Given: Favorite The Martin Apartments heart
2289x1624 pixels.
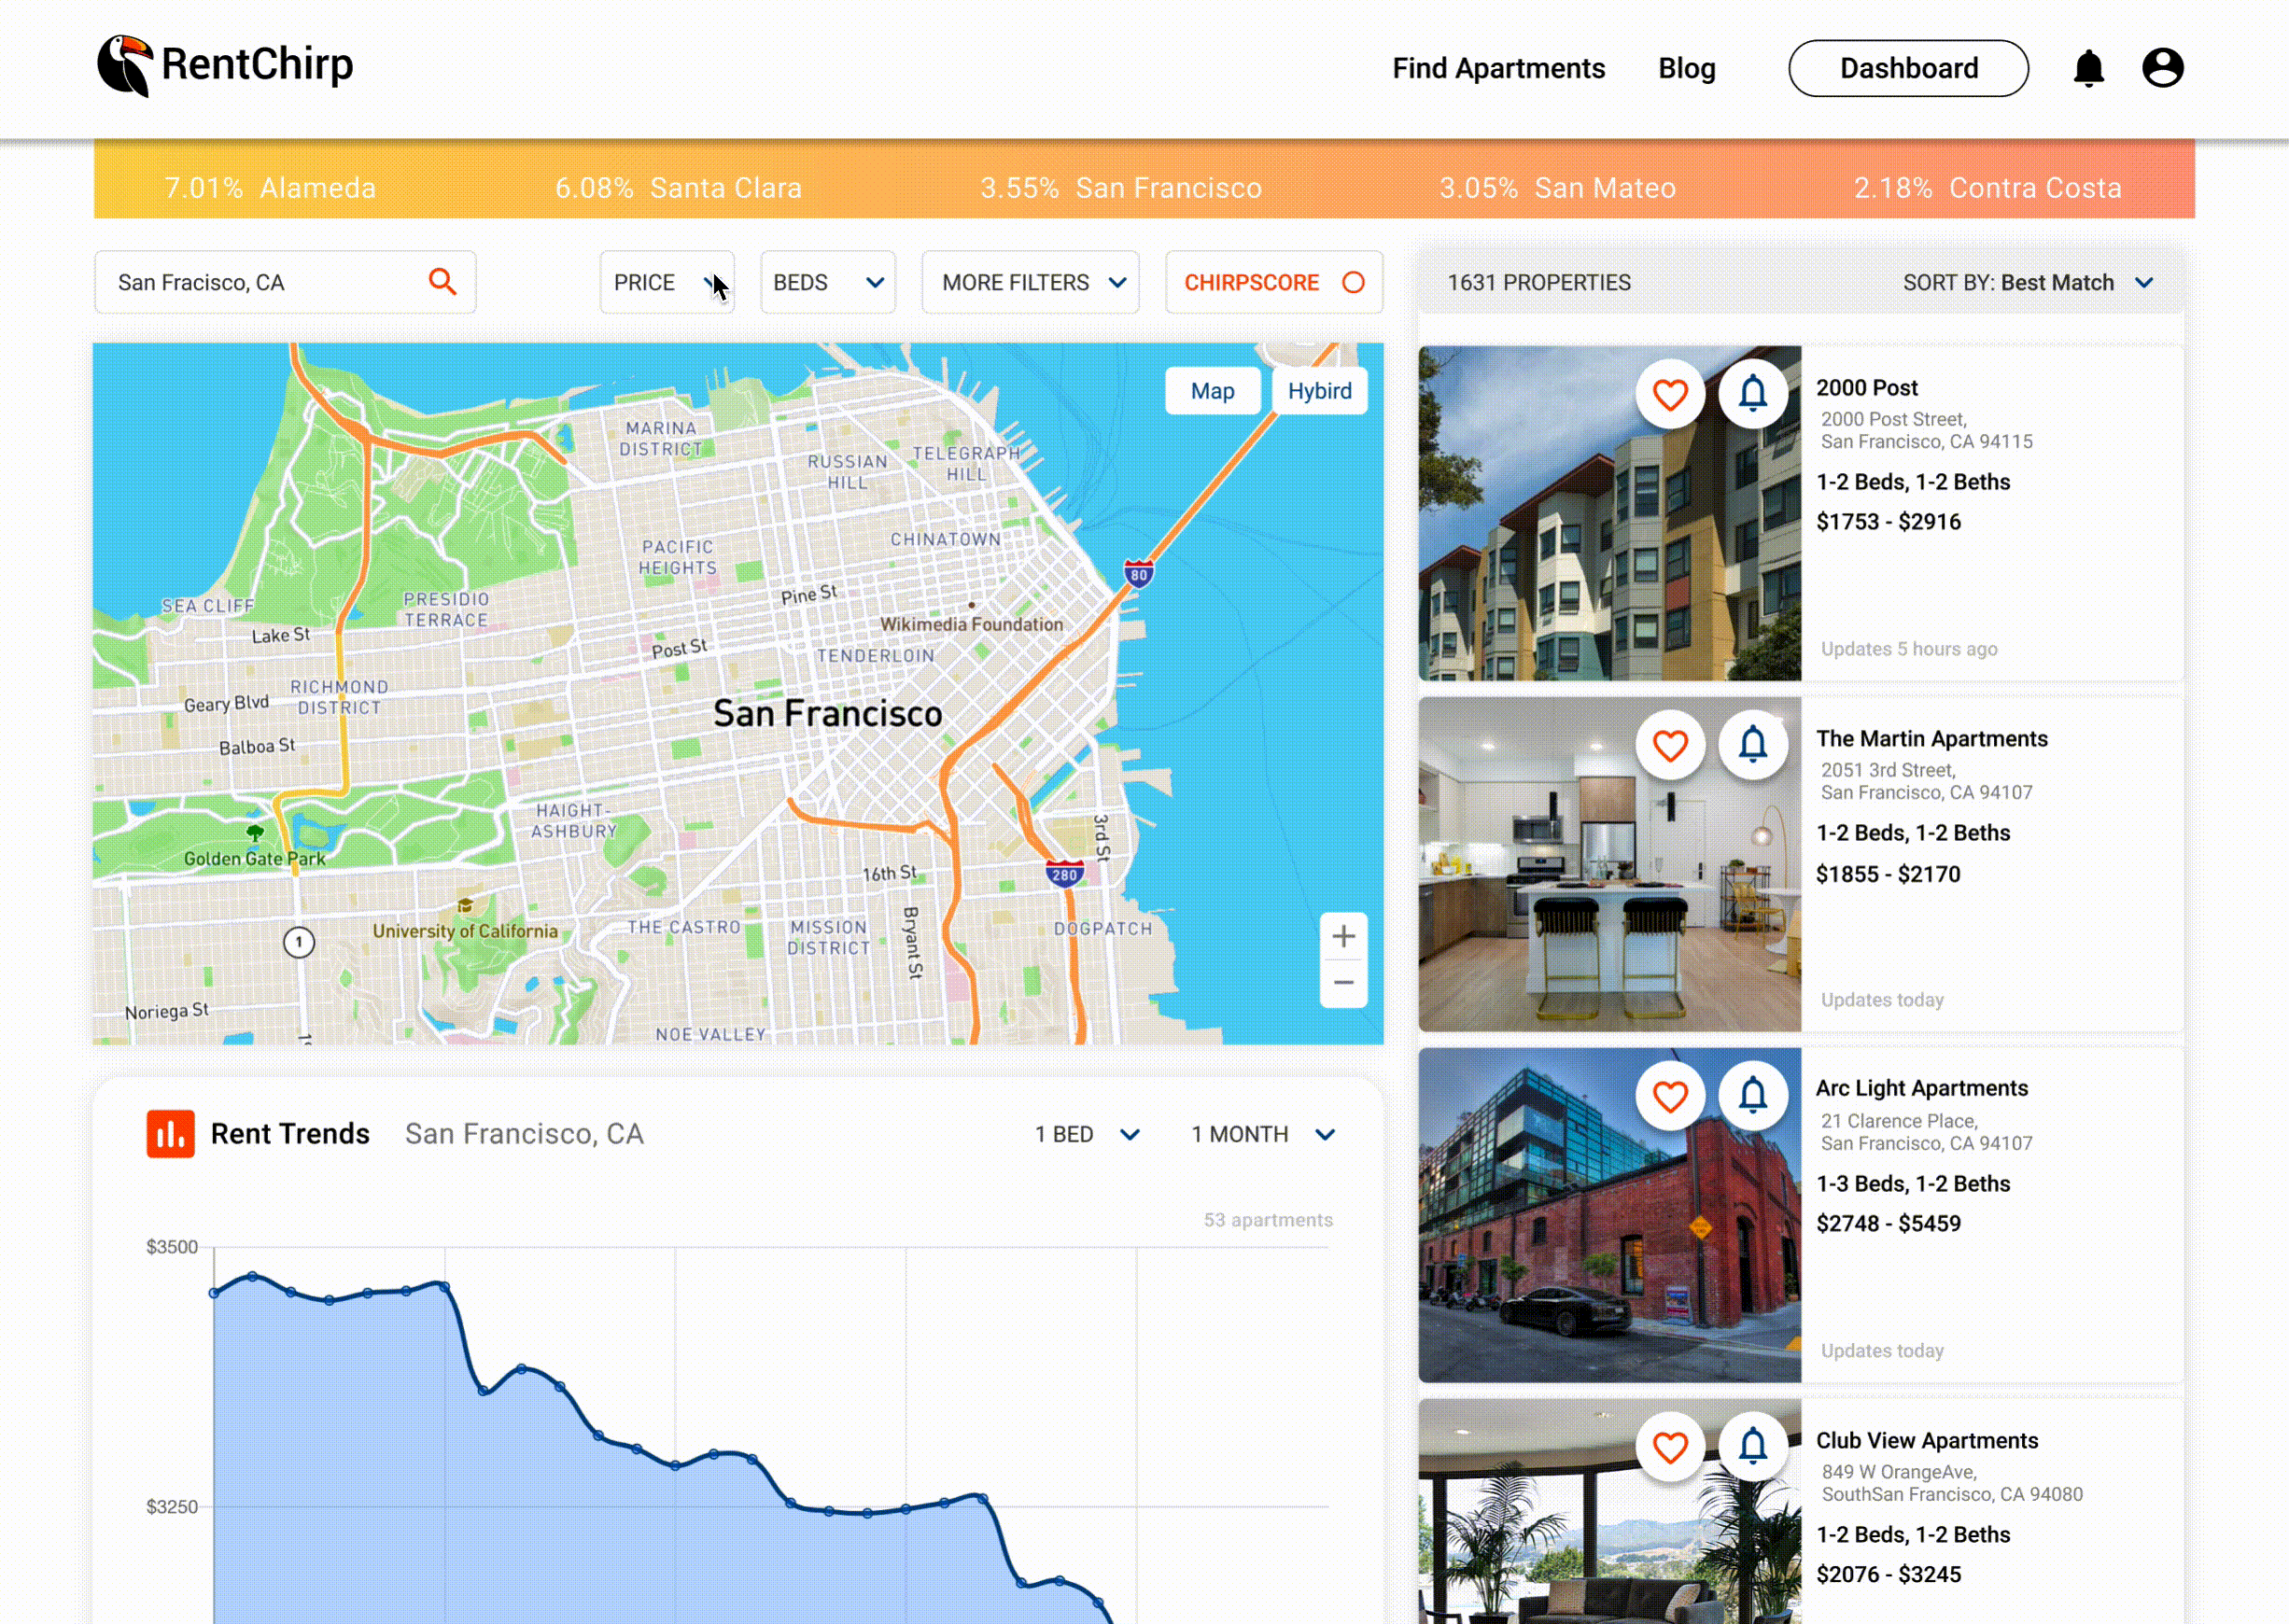Looking at the screenshot, I should pyautogui.click(x=1669, y=746).
